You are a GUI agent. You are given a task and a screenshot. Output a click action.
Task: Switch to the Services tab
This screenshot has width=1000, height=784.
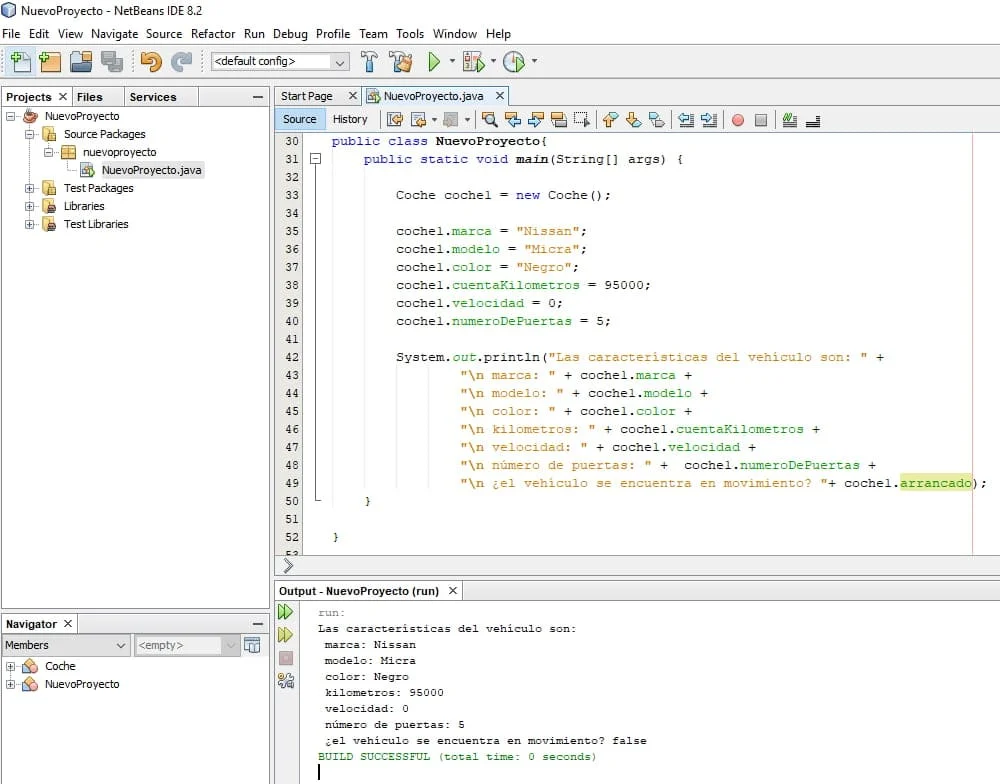tap(153, 97)
